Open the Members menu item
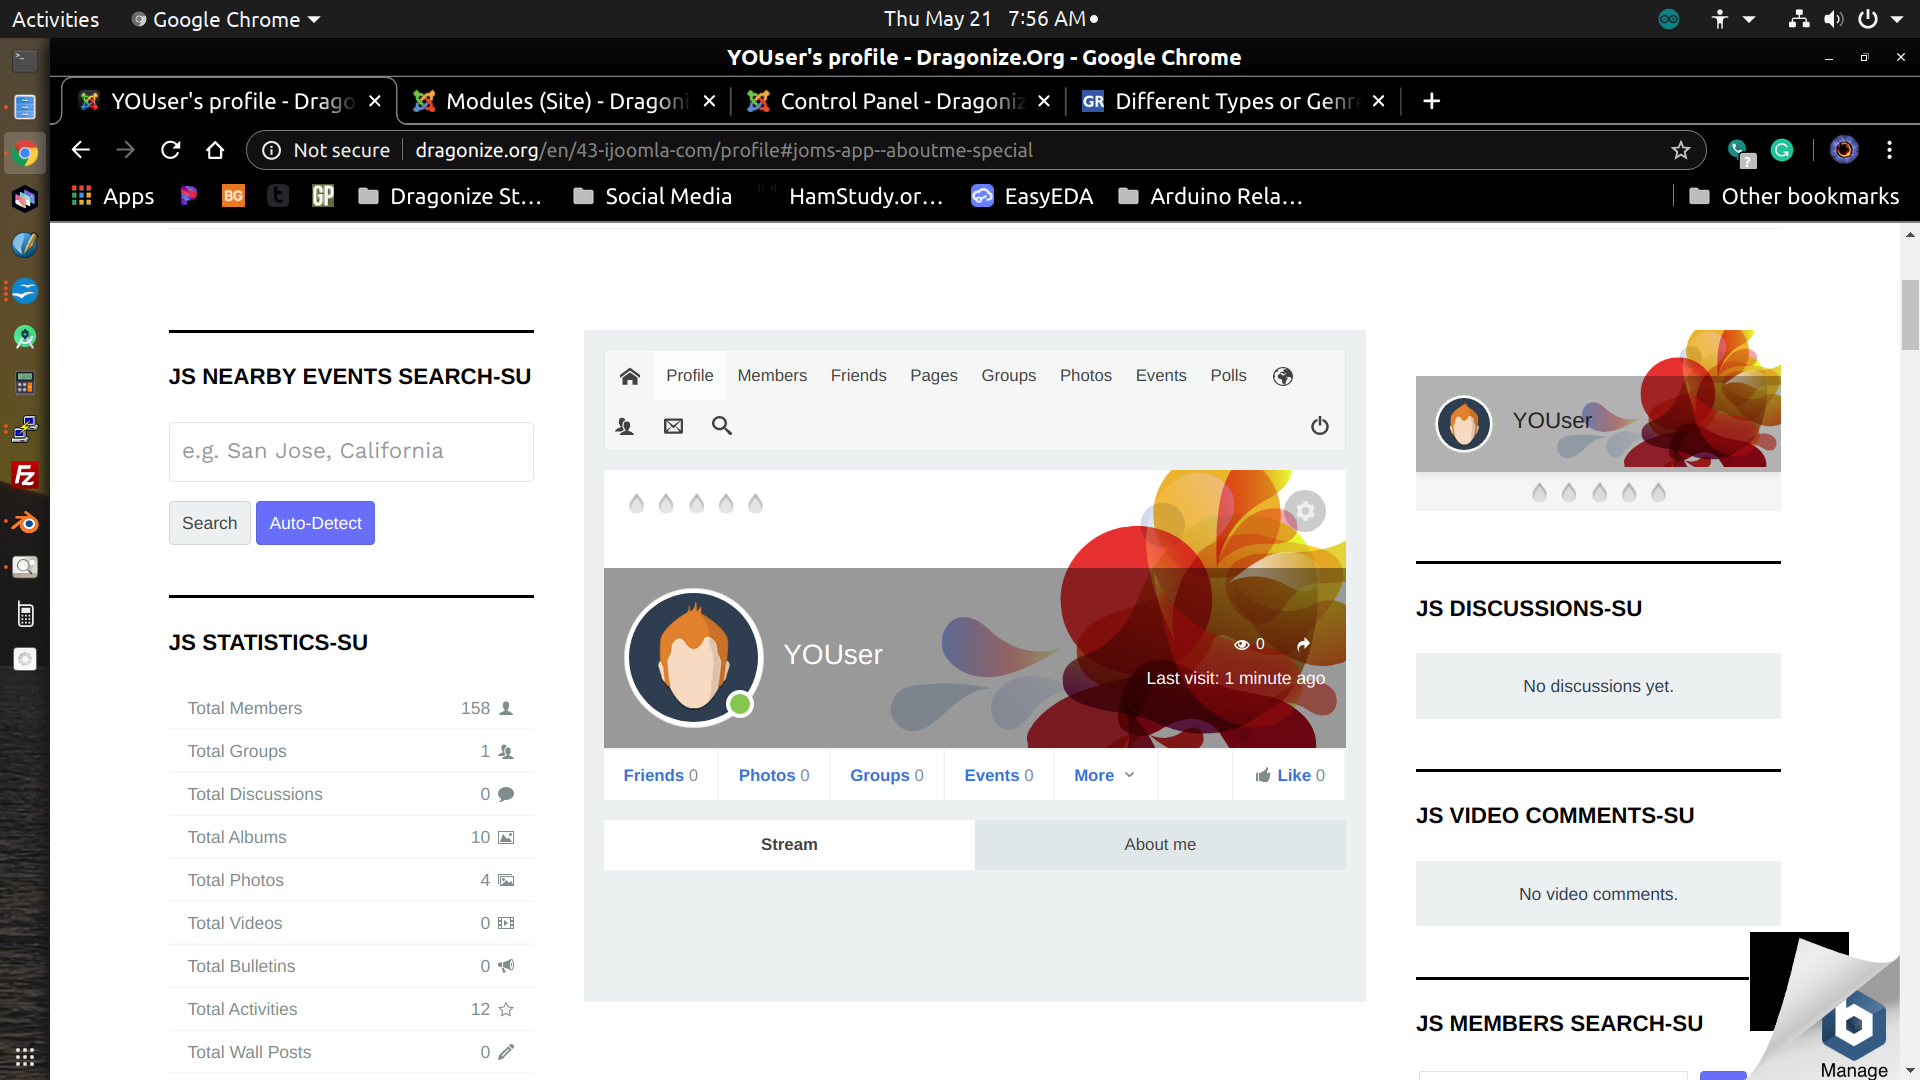The height and width of the screenshot is (1080, 1920). [772, 375]
